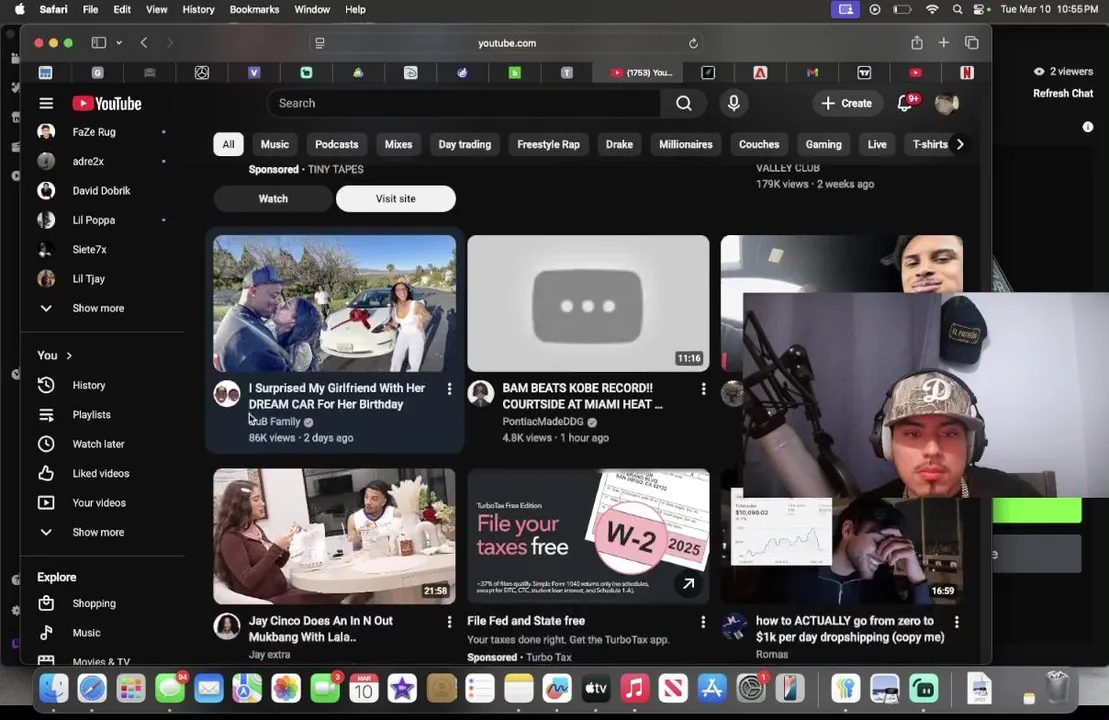Select the Freestyle Rap filter chip
Image resolution: width=1109 pixels, height=720 pixels.
(548, 144)
